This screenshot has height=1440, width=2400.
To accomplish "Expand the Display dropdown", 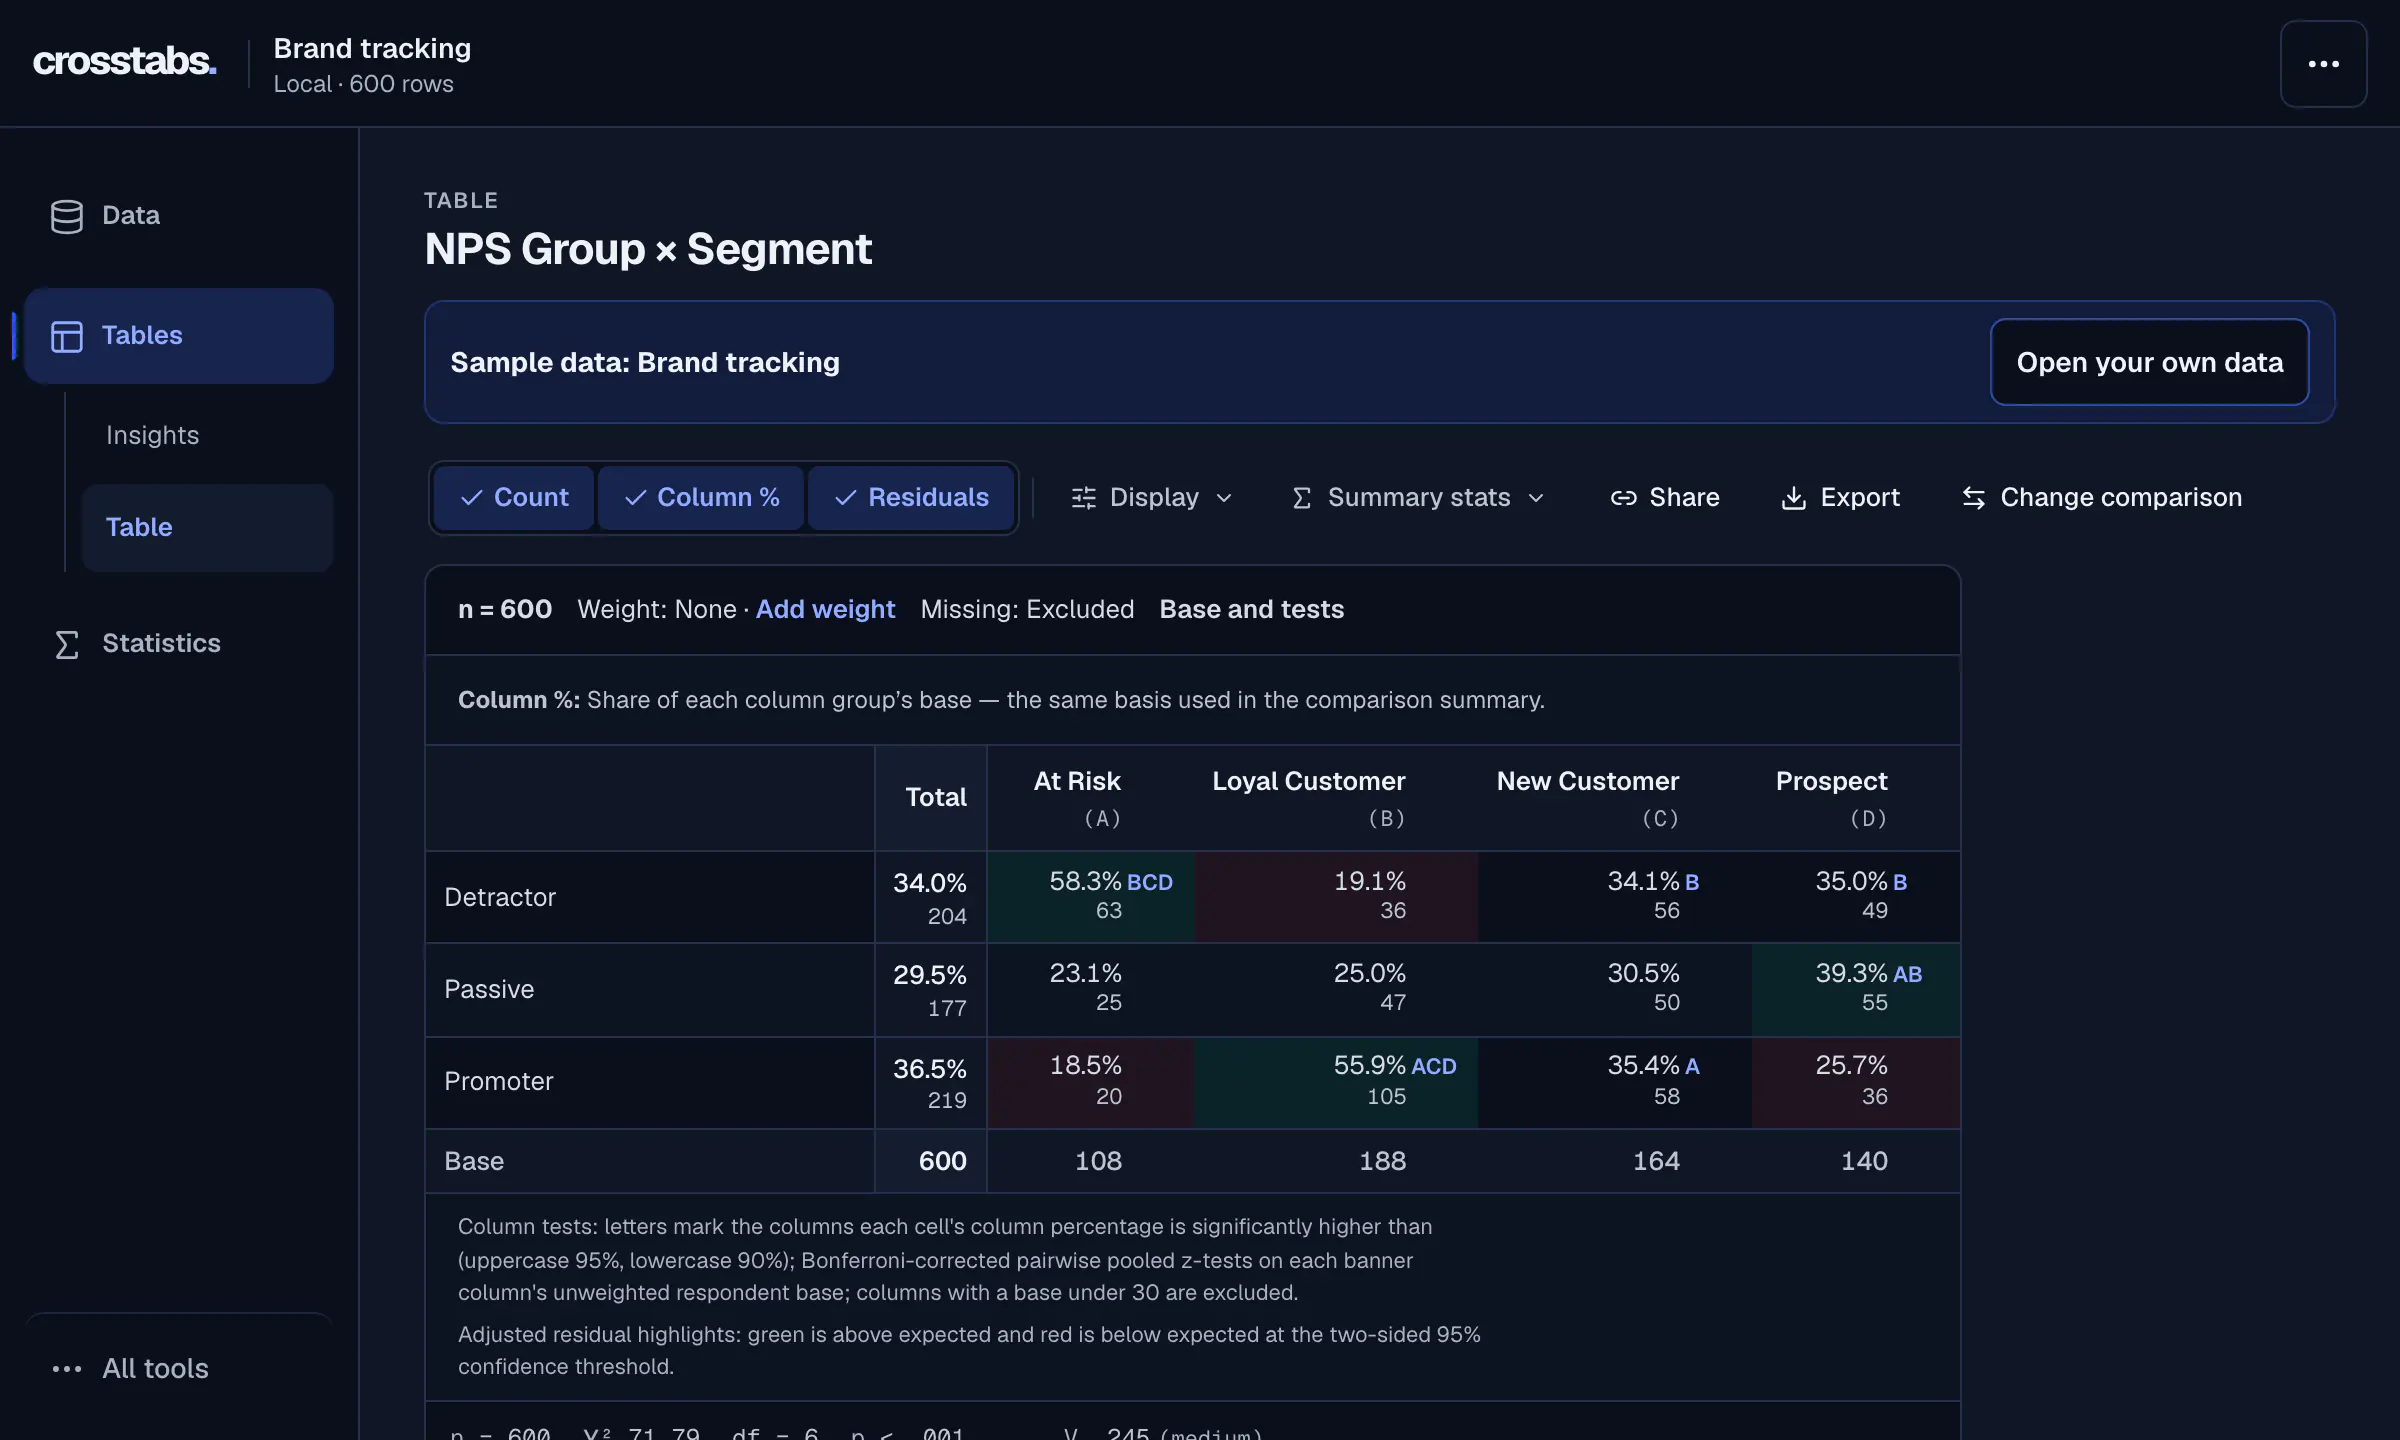I will click(1152, 498).
